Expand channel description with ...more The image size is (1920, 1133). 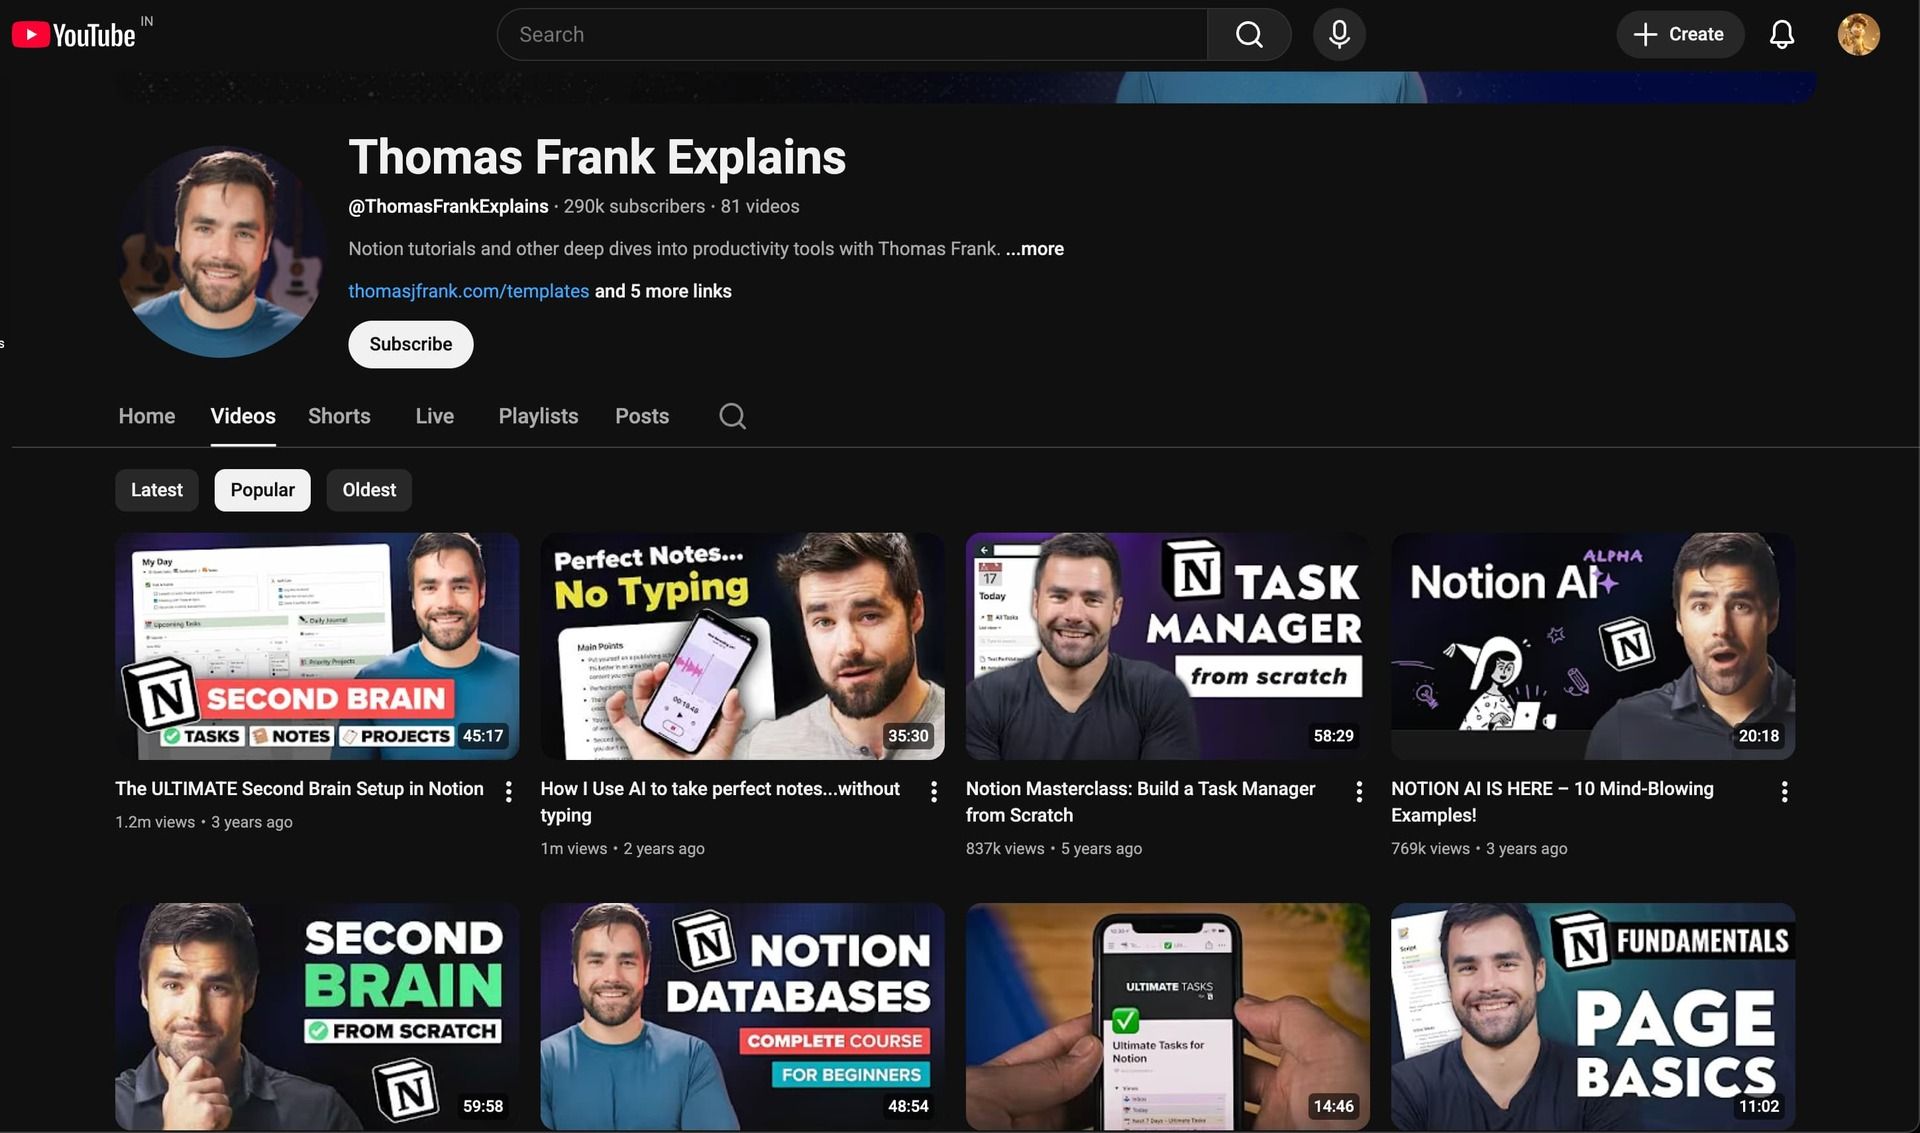[1035, 249]
